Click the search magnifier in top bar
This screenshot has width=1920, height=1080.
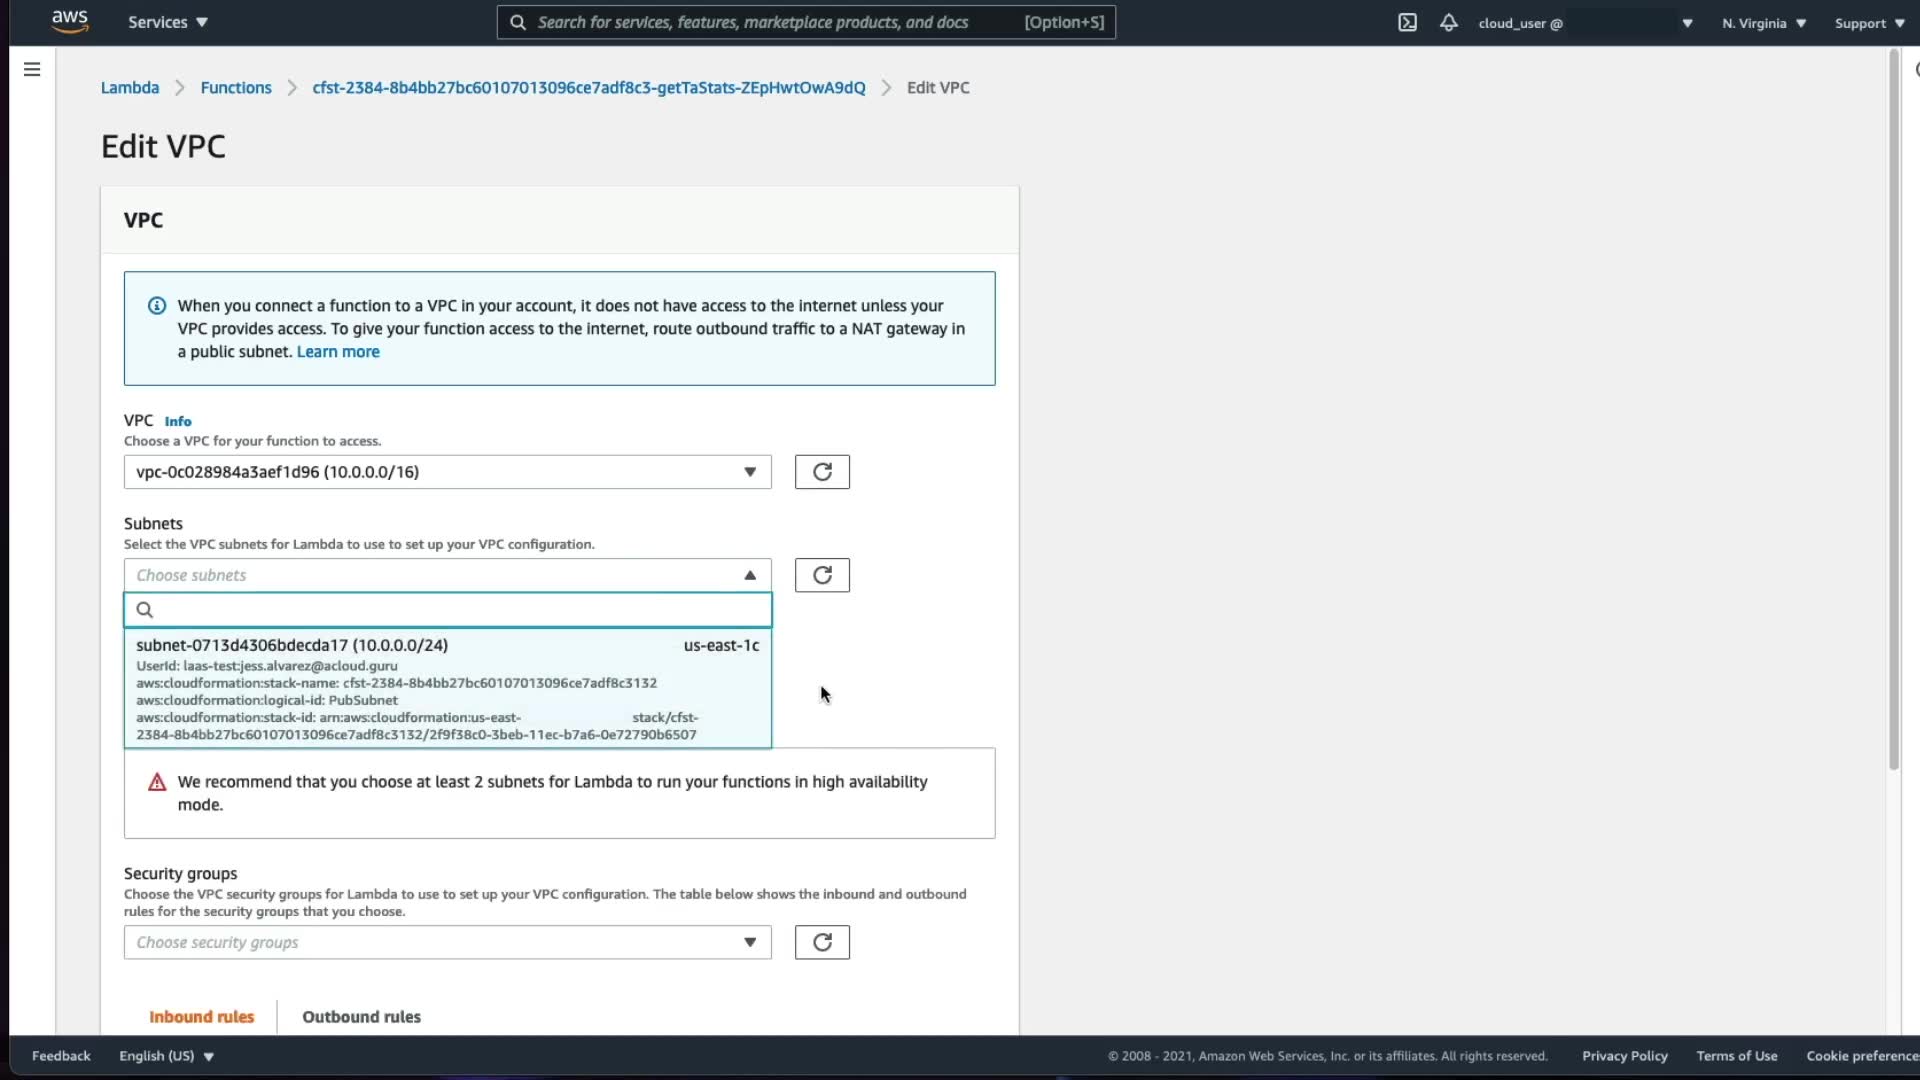[518, 22]
